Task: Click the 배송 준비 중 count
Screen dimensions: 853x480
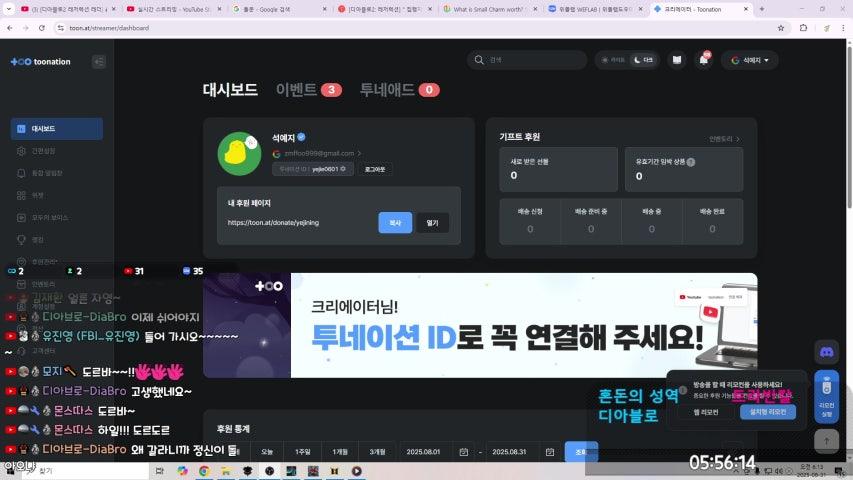Action: pos(591,229)
